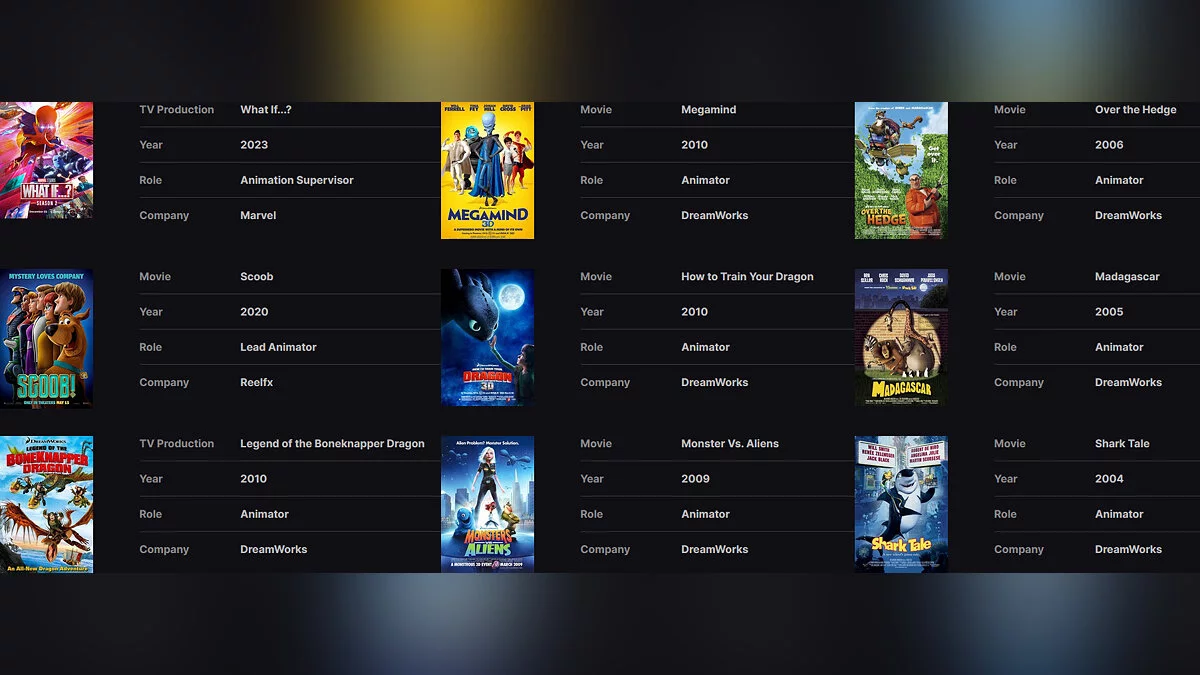Click the "How to Train Your Dragon" title text
Screen dimensions: 1200x675
(747, 277)
